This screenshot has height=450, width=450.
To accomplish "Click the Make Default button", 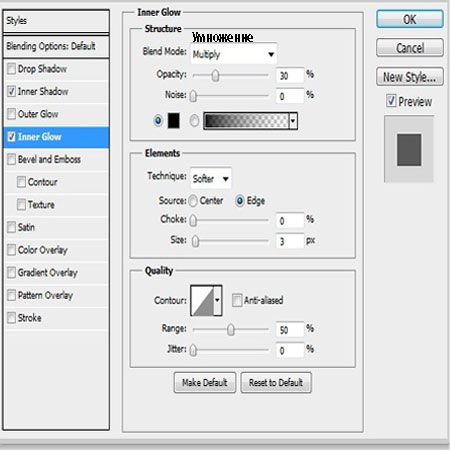I will 205,383.
